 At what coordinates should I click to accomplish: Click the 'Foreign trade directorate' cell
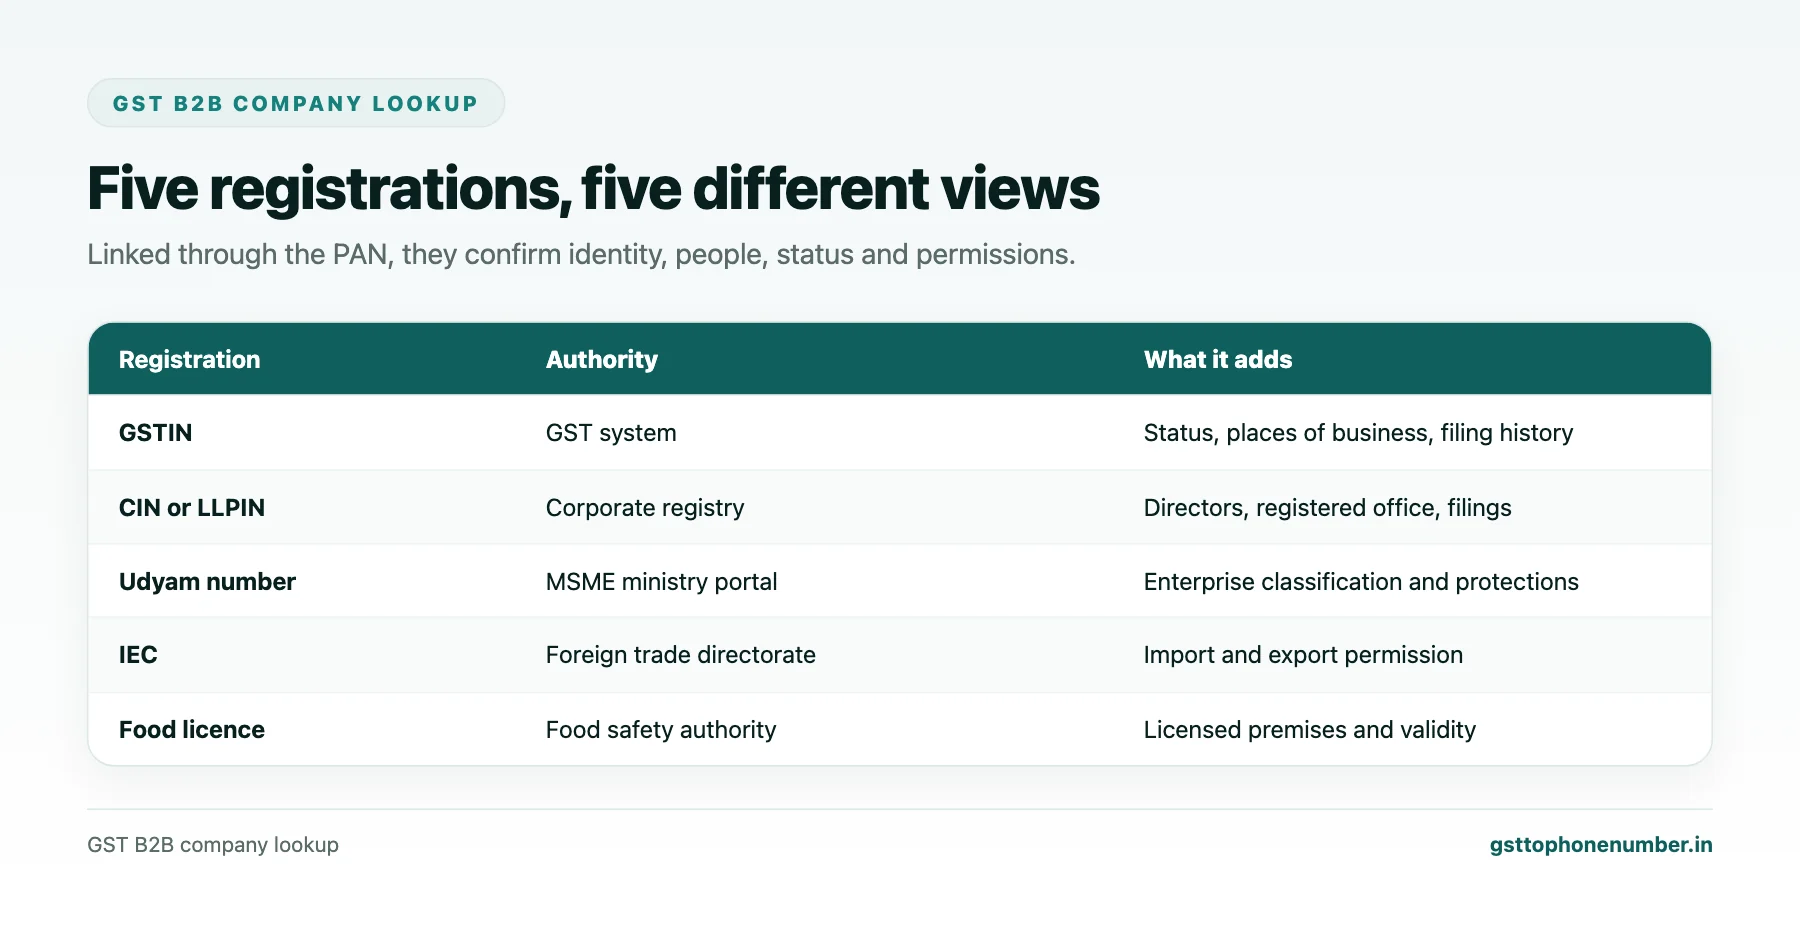click(x=681, y=655)
